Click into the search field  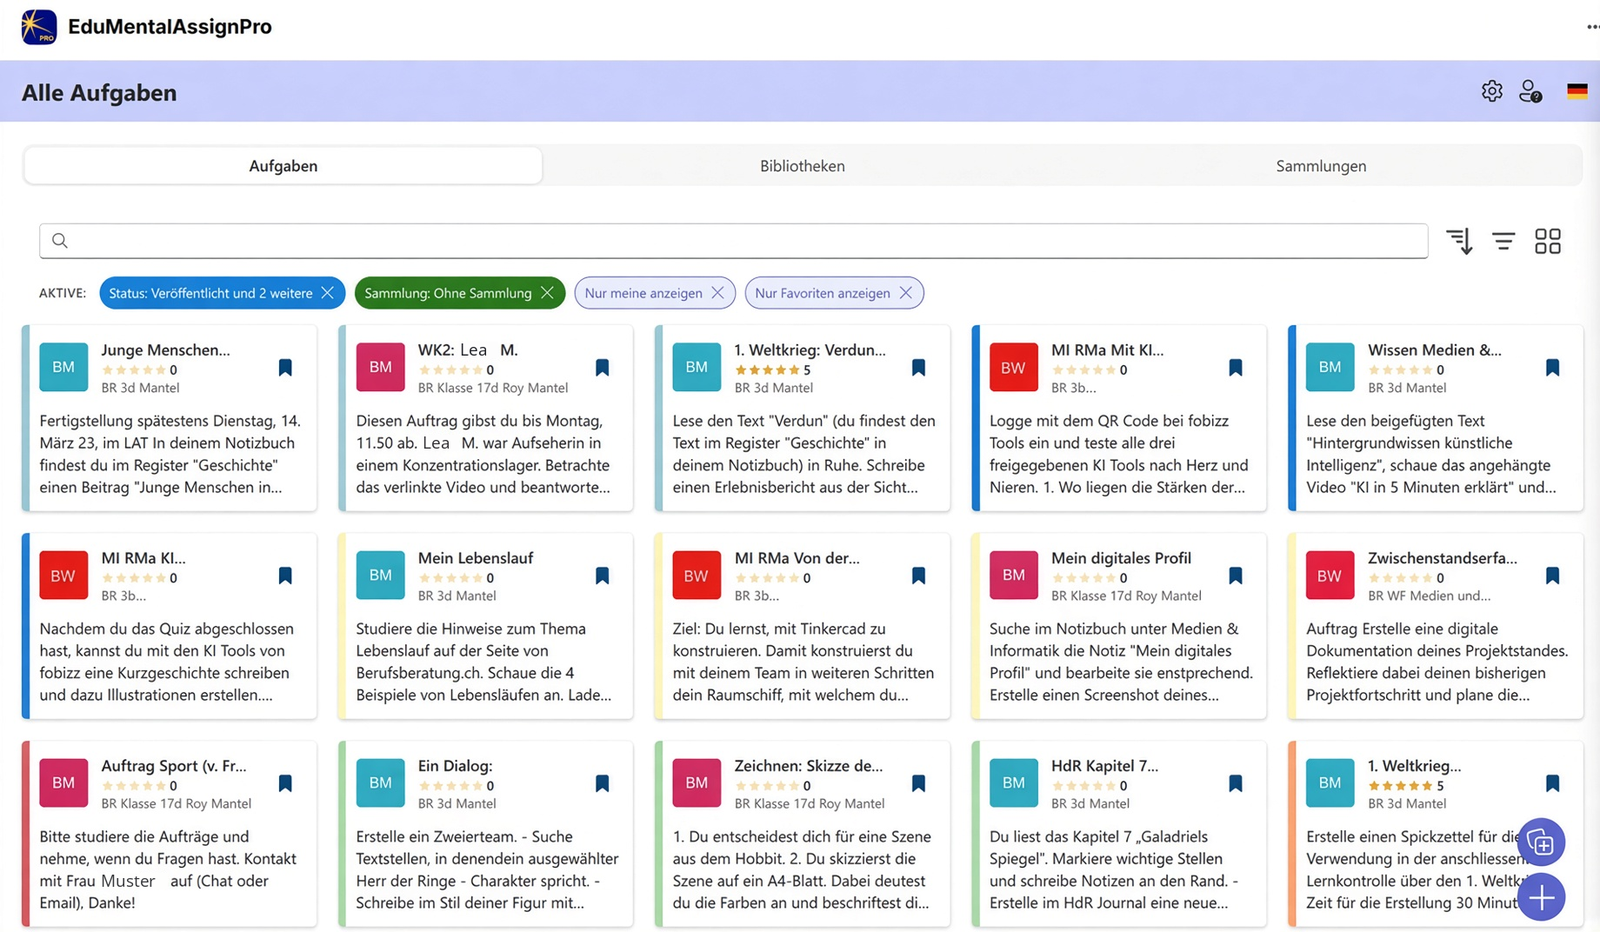pos(733,241)
